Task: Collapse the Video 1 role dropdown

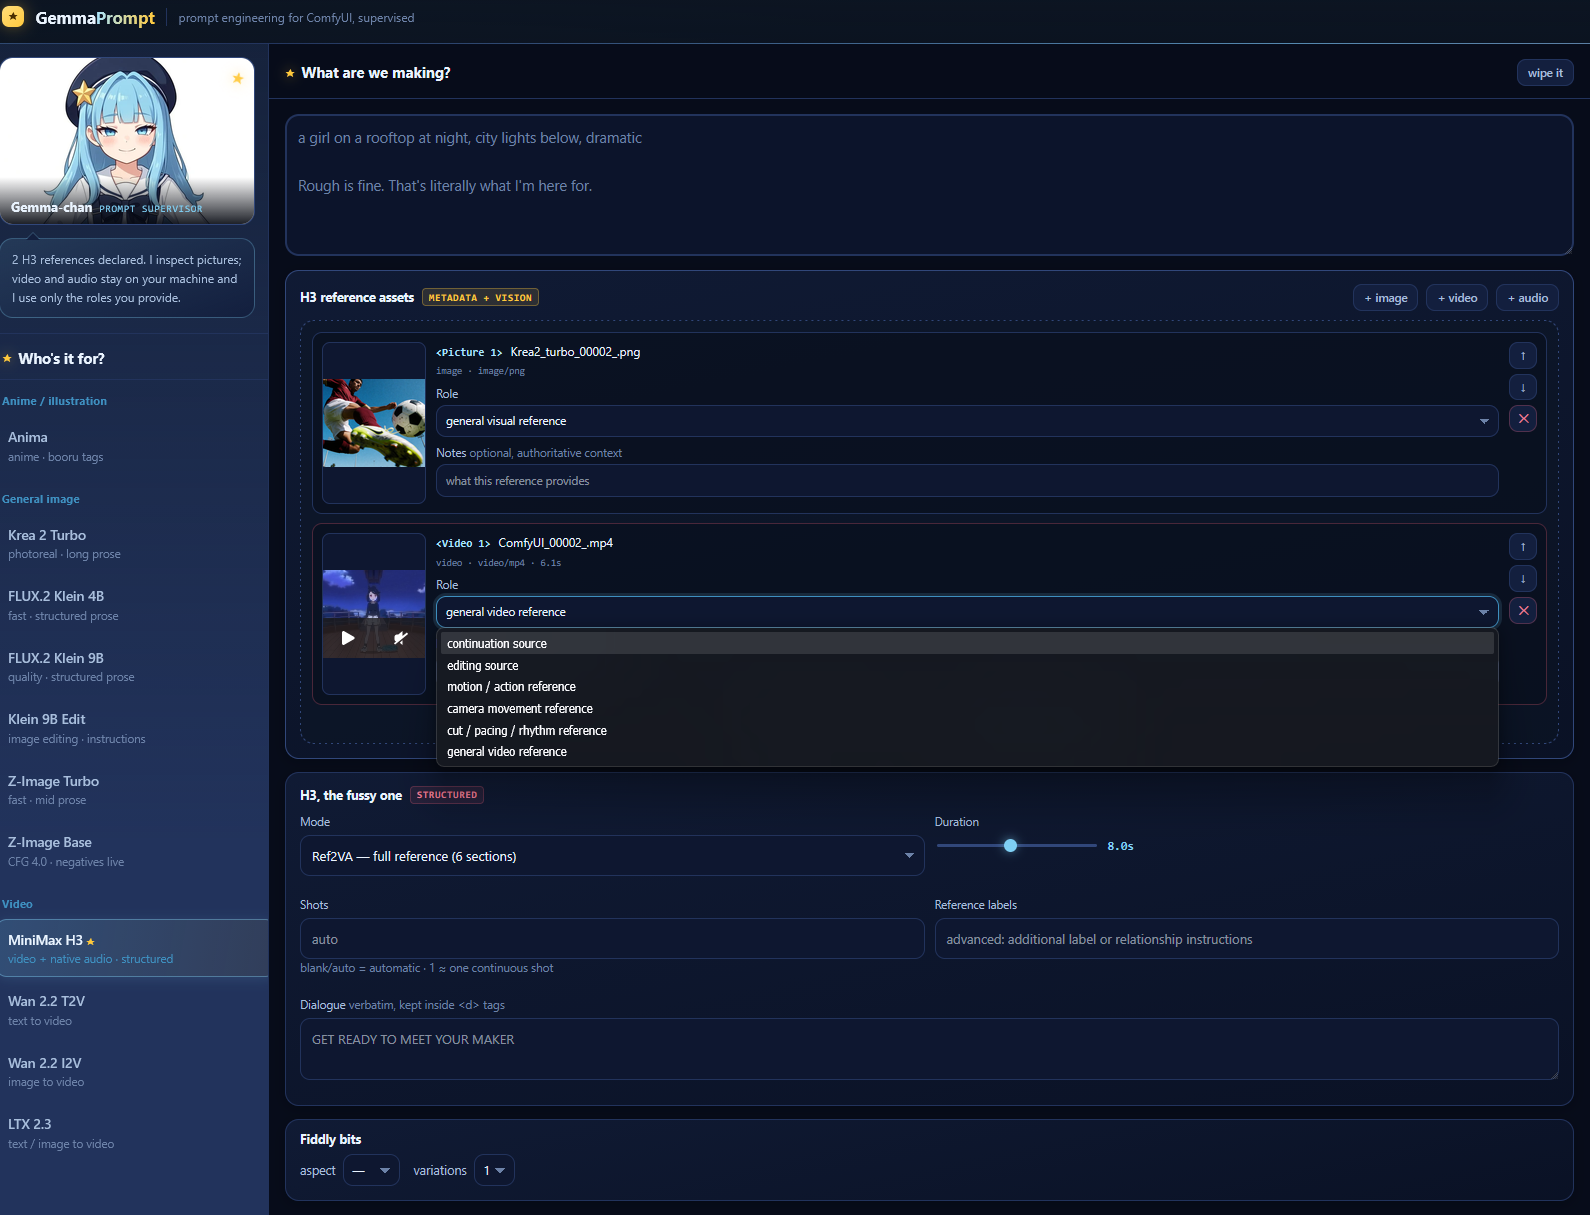Action: click(967, 612)
